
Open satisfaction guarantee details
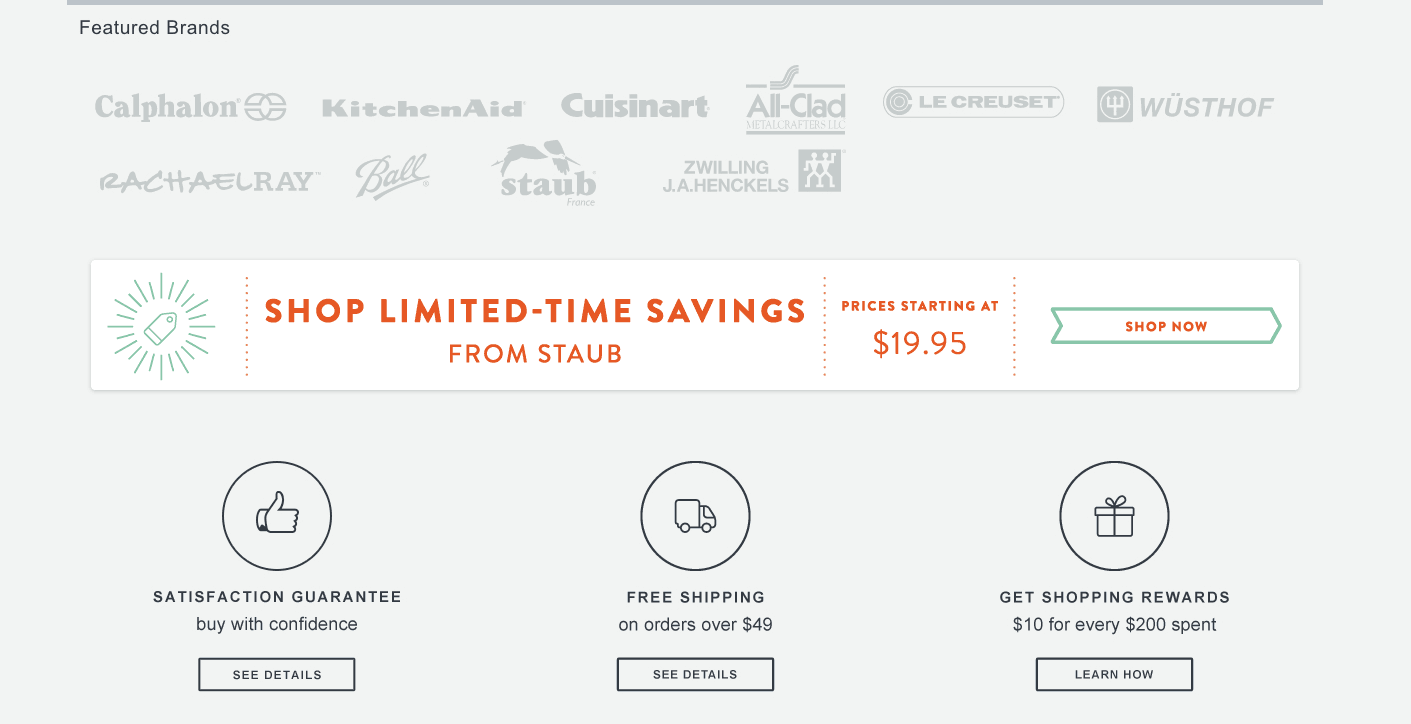pos(276,674)
